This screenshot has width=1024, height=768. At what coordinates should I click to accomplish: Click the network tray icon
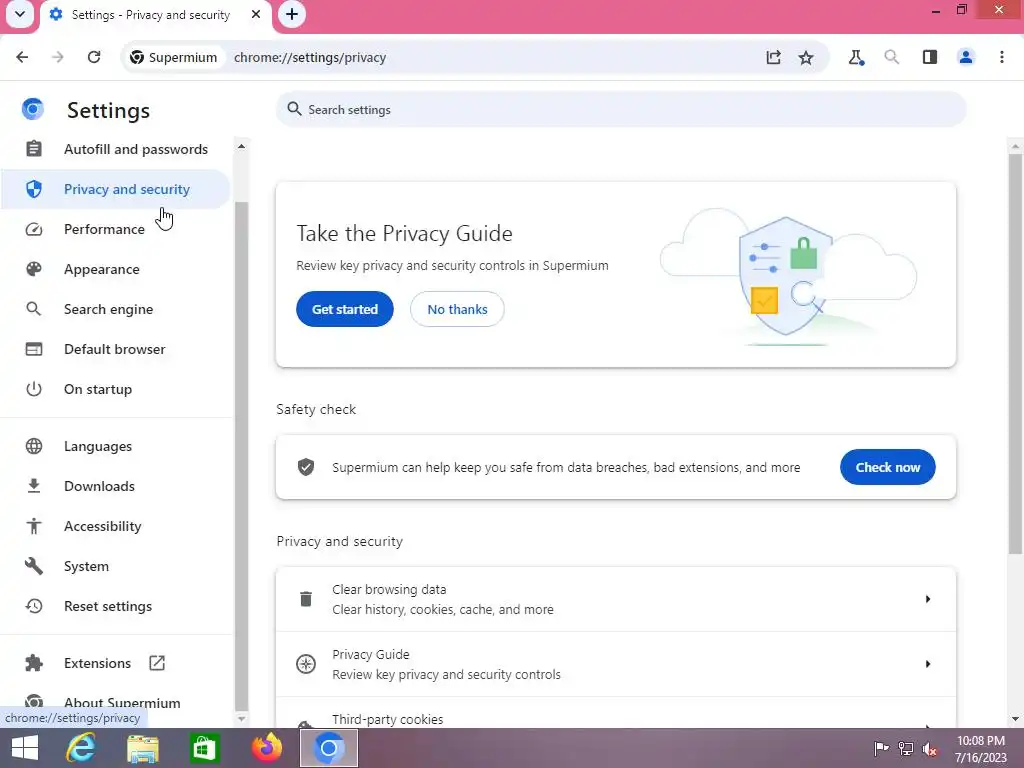tap(906, 749)
